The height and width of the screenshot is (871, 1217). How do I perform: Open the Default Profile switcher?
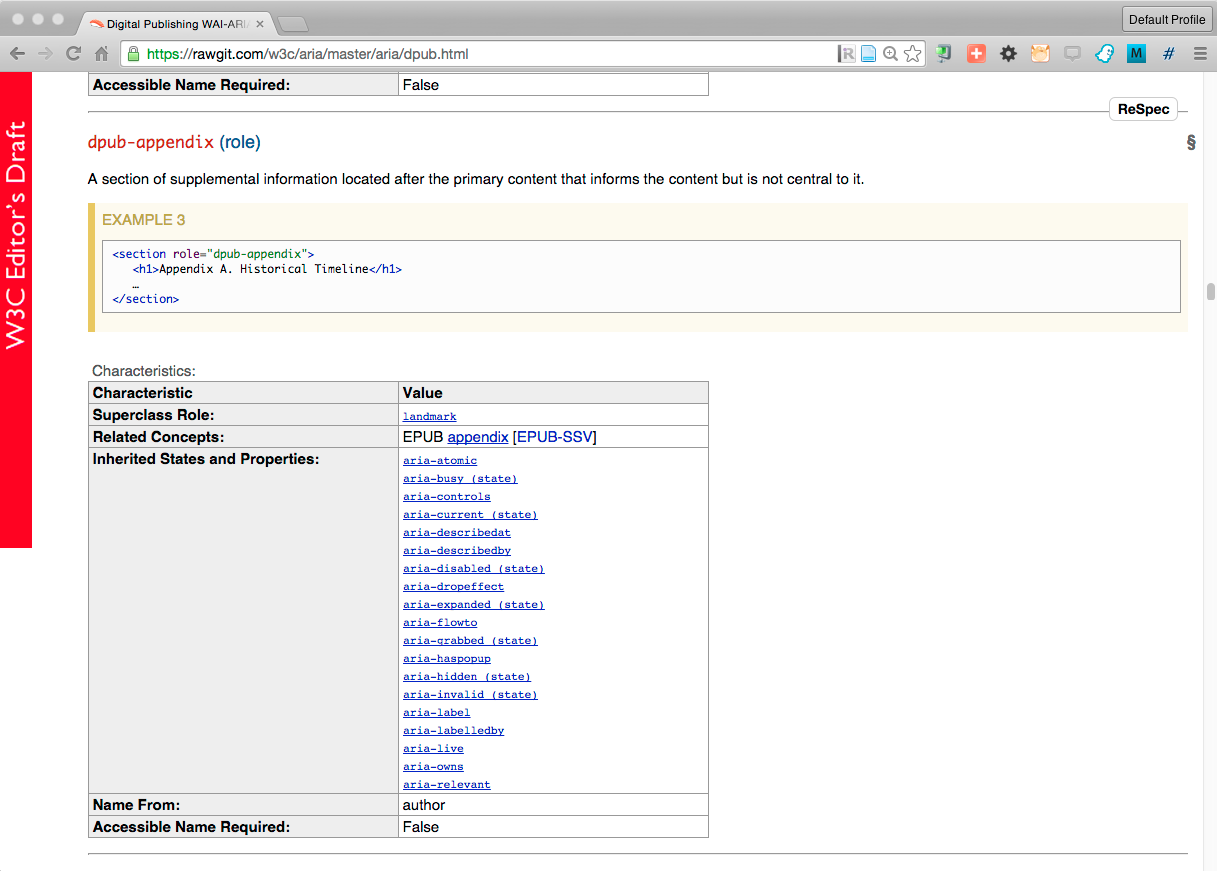(1166, 19)
